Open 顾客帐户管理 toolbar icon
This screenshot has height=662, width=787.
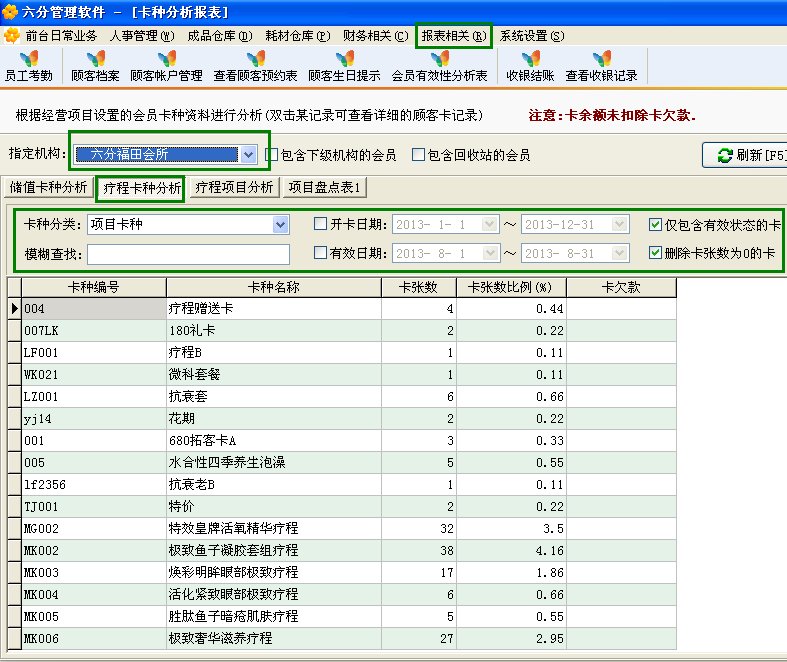pyautogui.click(x=166, y=66)
